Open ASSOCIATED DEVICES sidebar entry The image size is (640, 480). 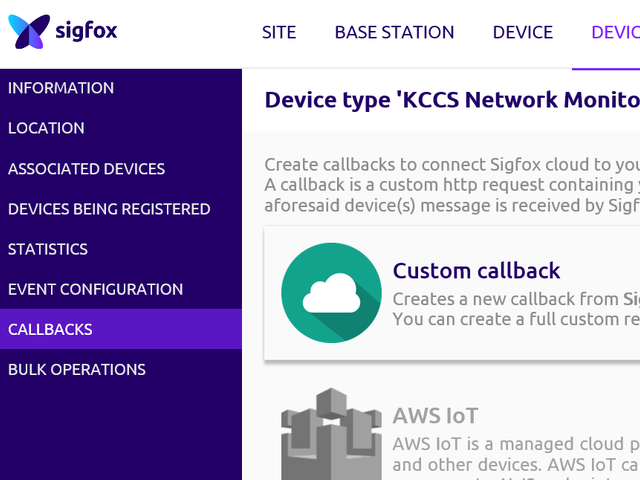click(x=86, y=169)
